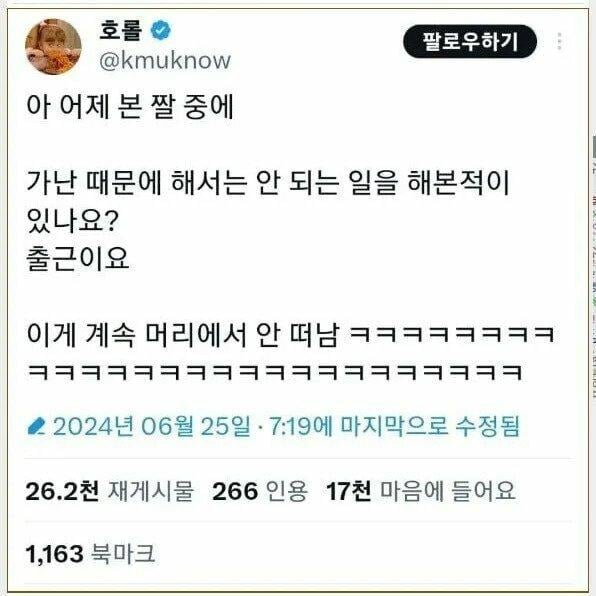Open the three-dot more options menu
This screenshot has height=596, width=596.
tap(559, 41)
